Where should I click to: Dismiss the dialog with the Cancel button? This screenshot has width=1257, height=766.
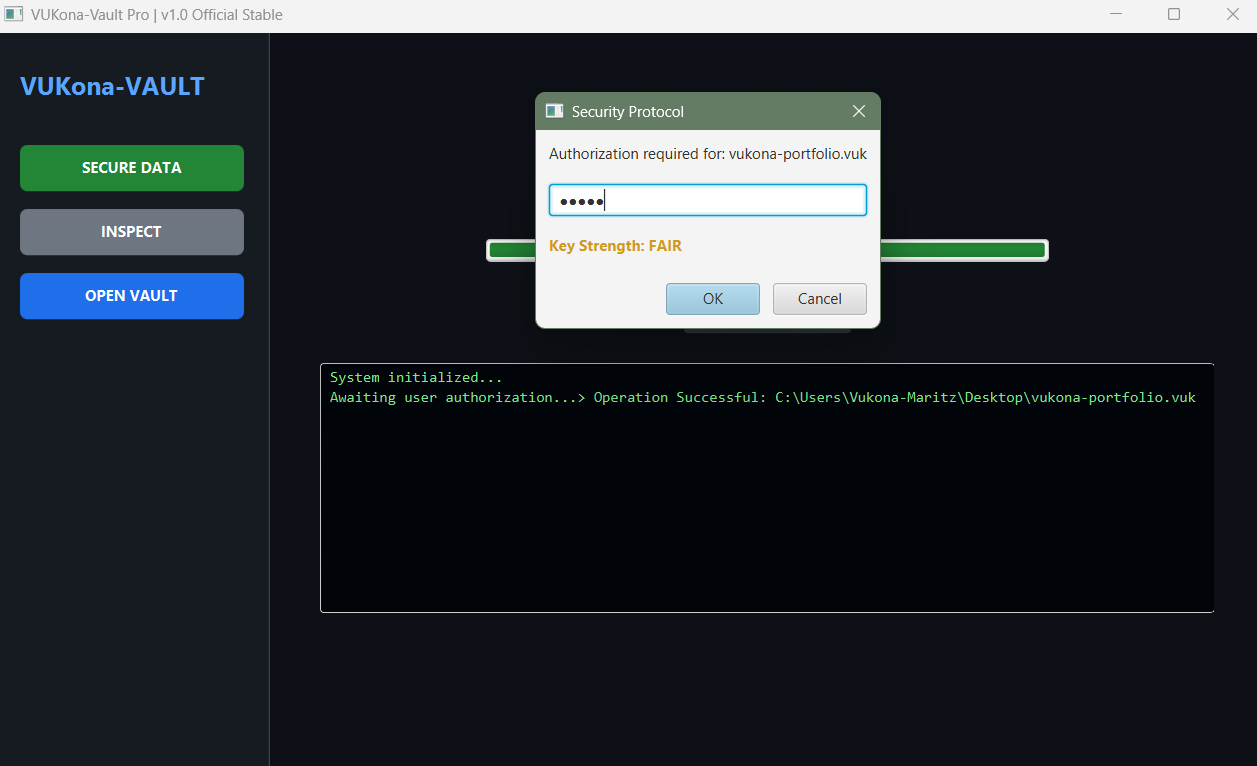click(x=819, y=298)
